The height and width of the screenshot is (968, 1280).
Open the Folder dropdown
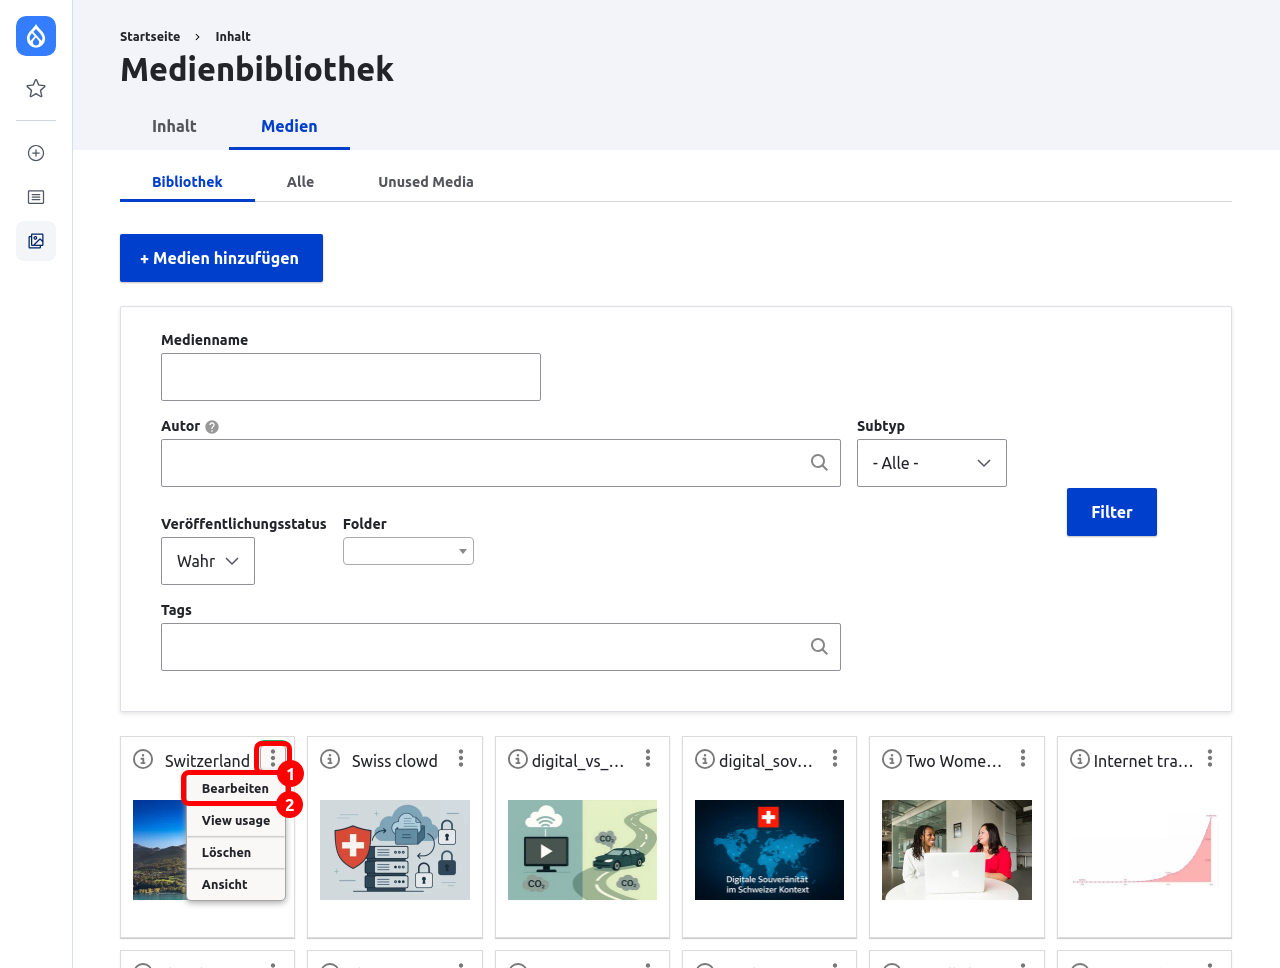pyautogui.click(x=408, y=551)
